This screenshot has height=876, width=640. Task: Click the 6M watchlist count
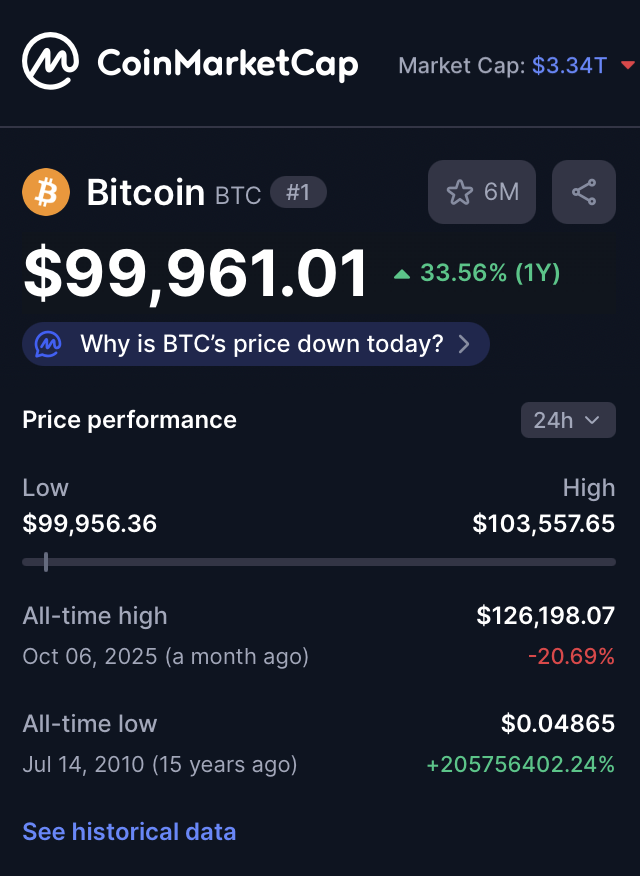(501, 192)
